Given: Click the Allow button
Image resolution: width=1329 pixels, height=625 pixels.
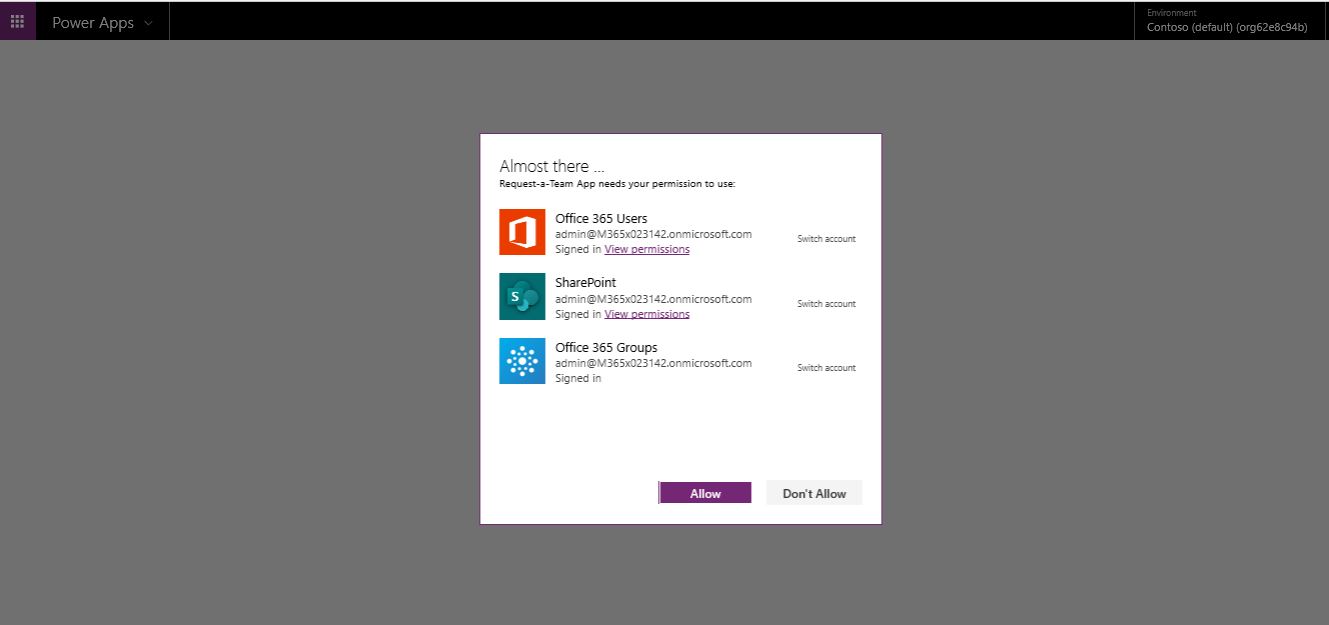Looking at the screenshot, I should click(x=705, y=493).
